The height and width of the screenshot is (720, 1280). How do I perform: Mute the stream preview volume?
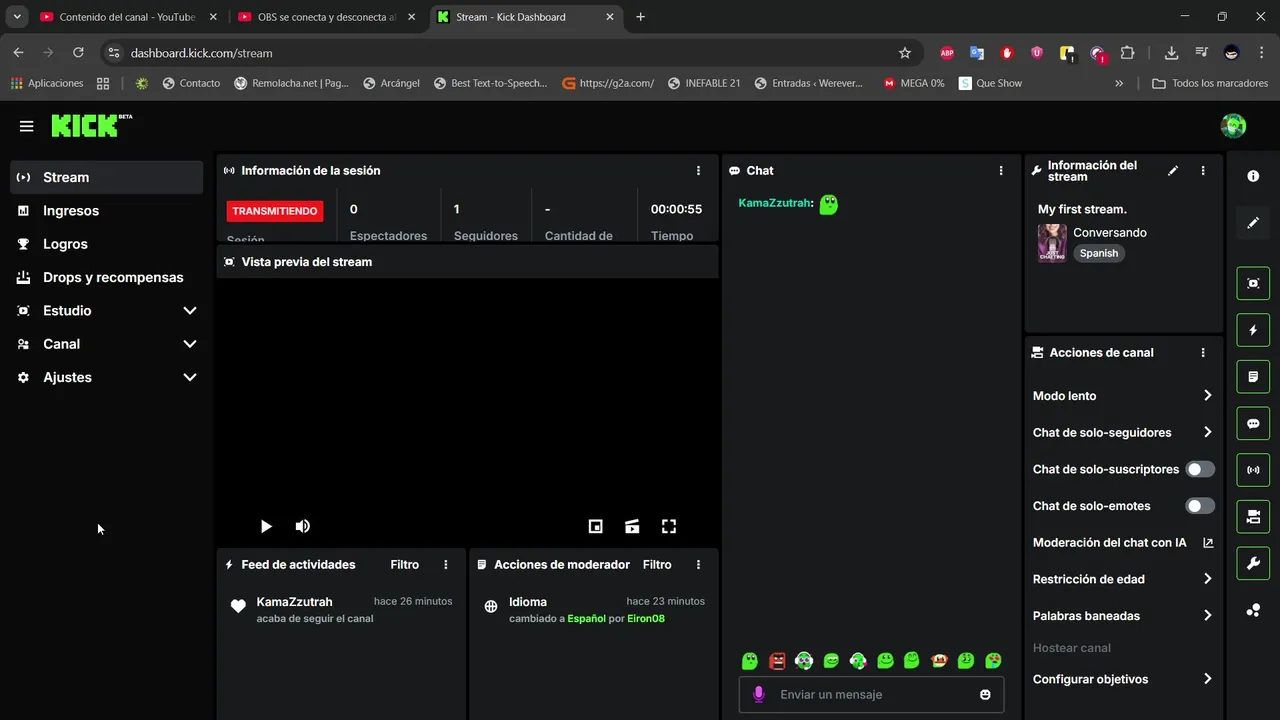coord(303,526)
